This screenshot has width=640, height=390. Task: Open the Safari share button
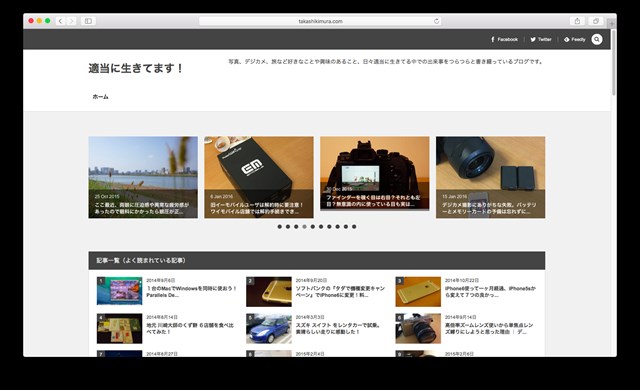point(577,21)
